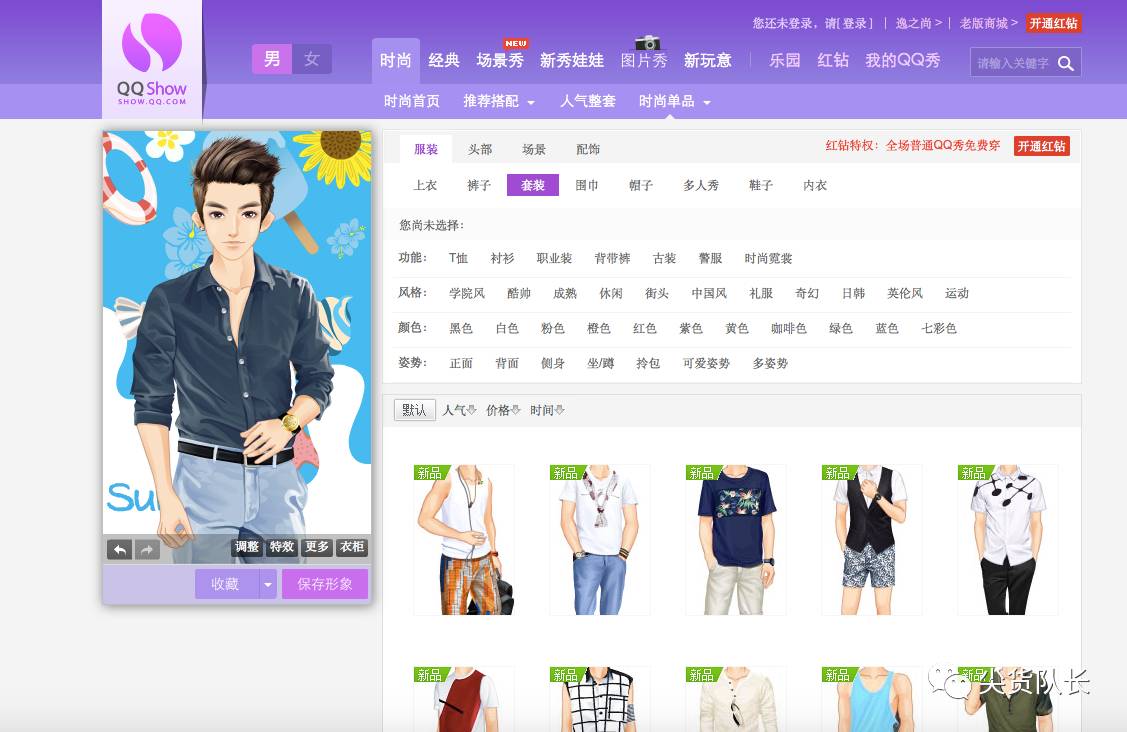Click the 登录 link
This screenshot has height=732, width=1127.
(855, 24)
